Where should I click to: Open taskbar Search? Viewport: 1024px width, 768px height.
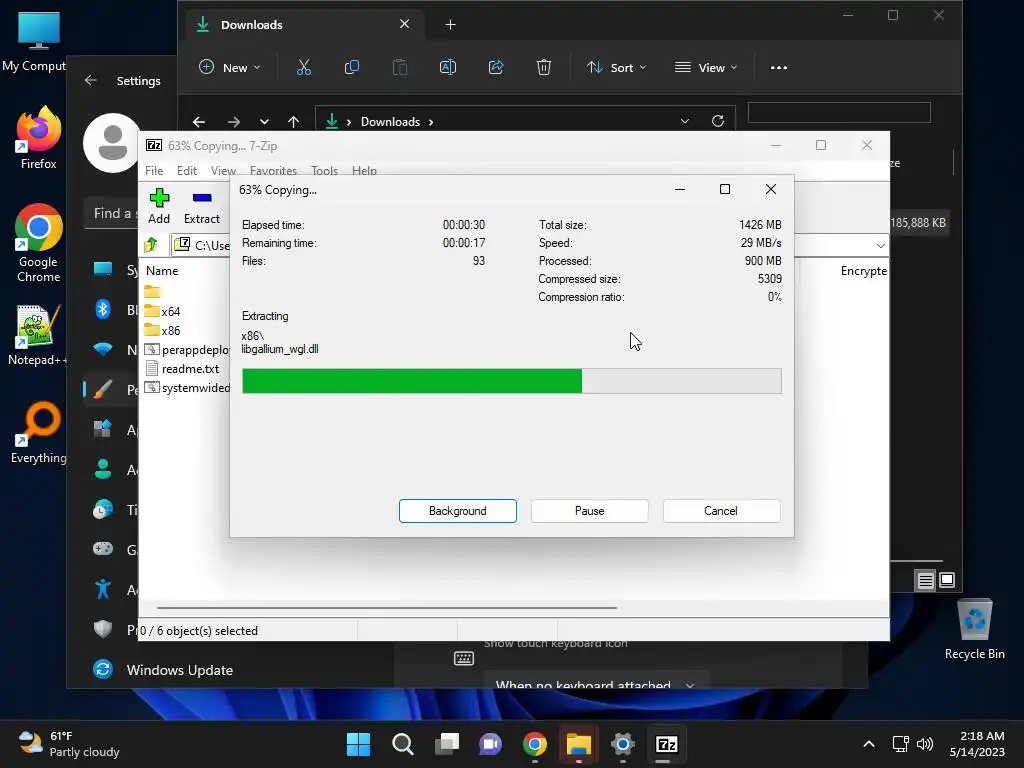(x=402, y=744)
